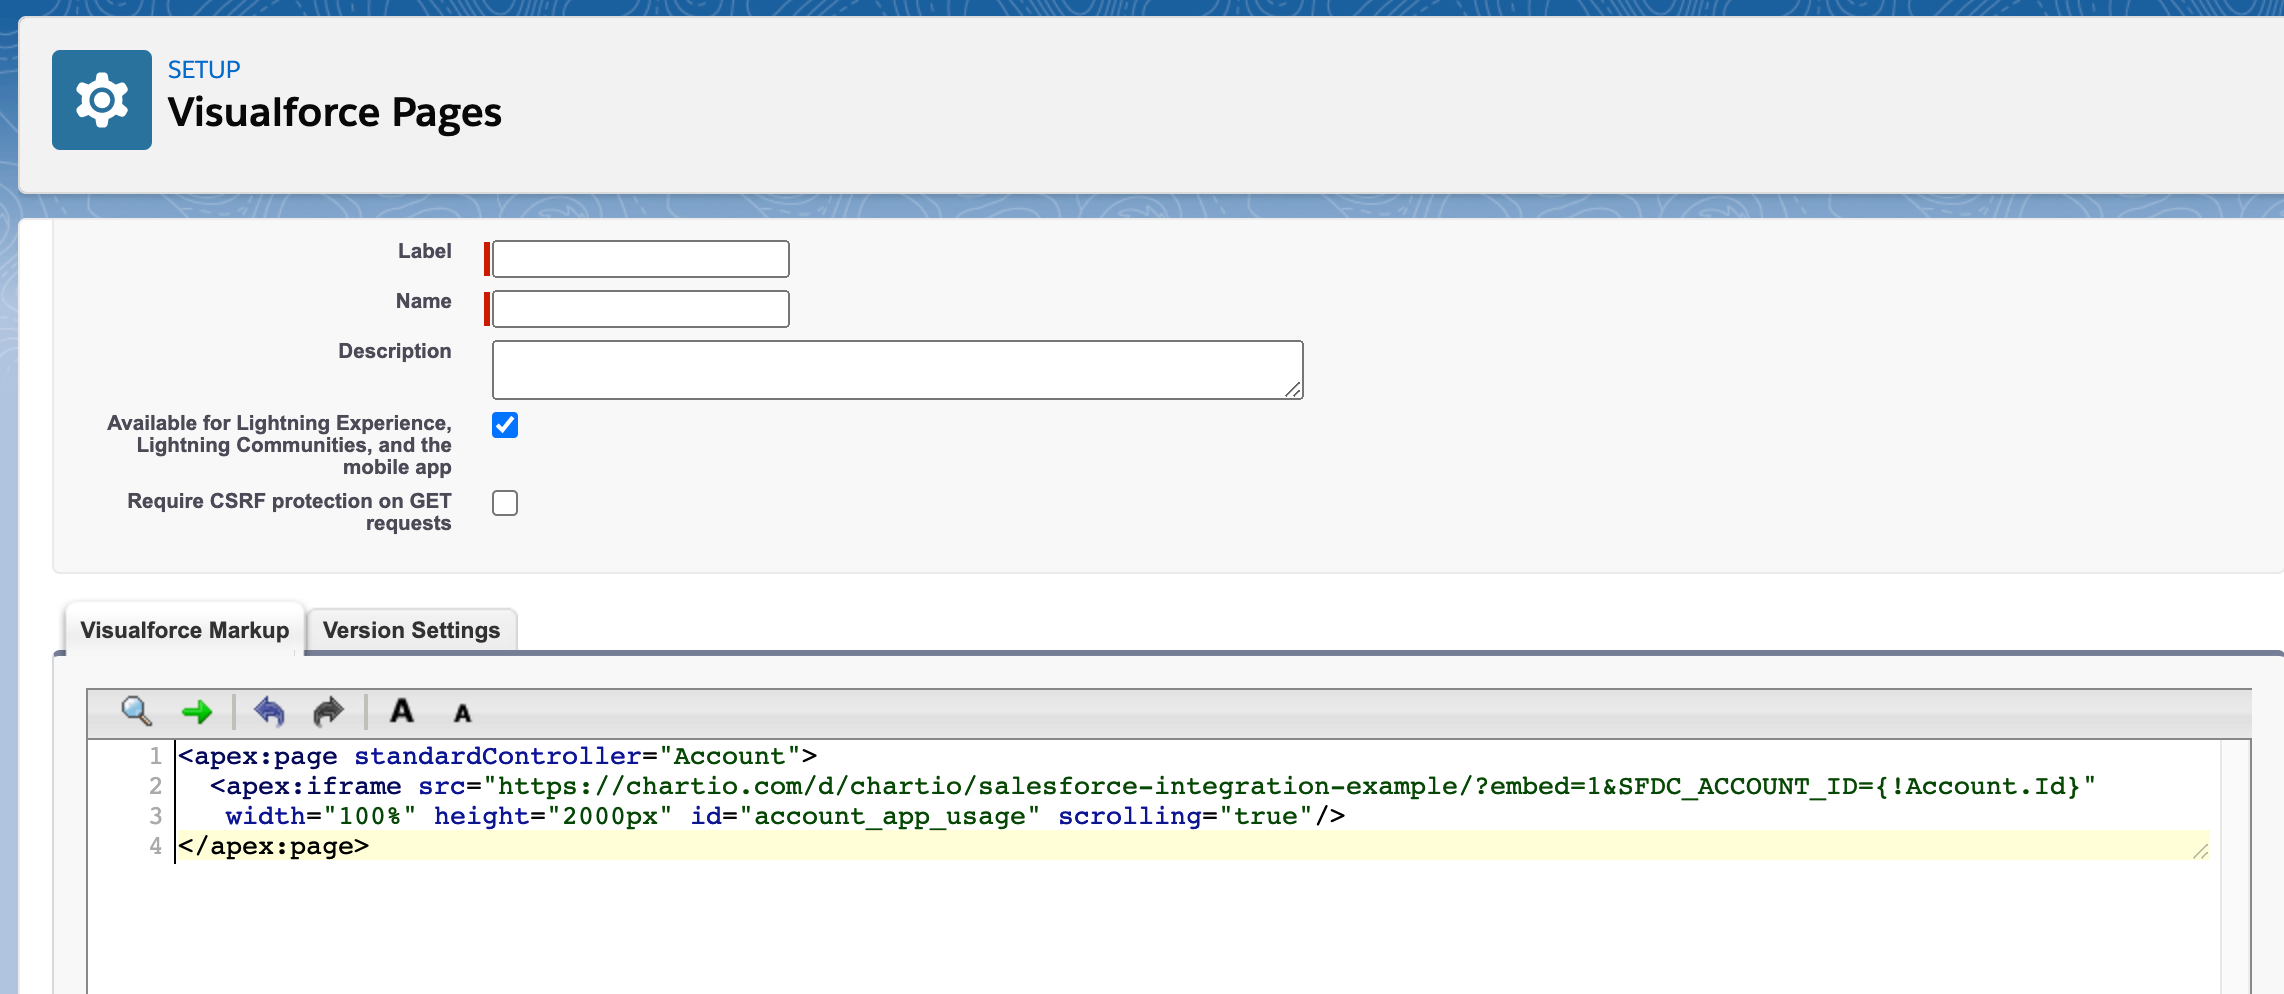Click the Label field label text
2284x994 pixels.
tap(425, 251)
